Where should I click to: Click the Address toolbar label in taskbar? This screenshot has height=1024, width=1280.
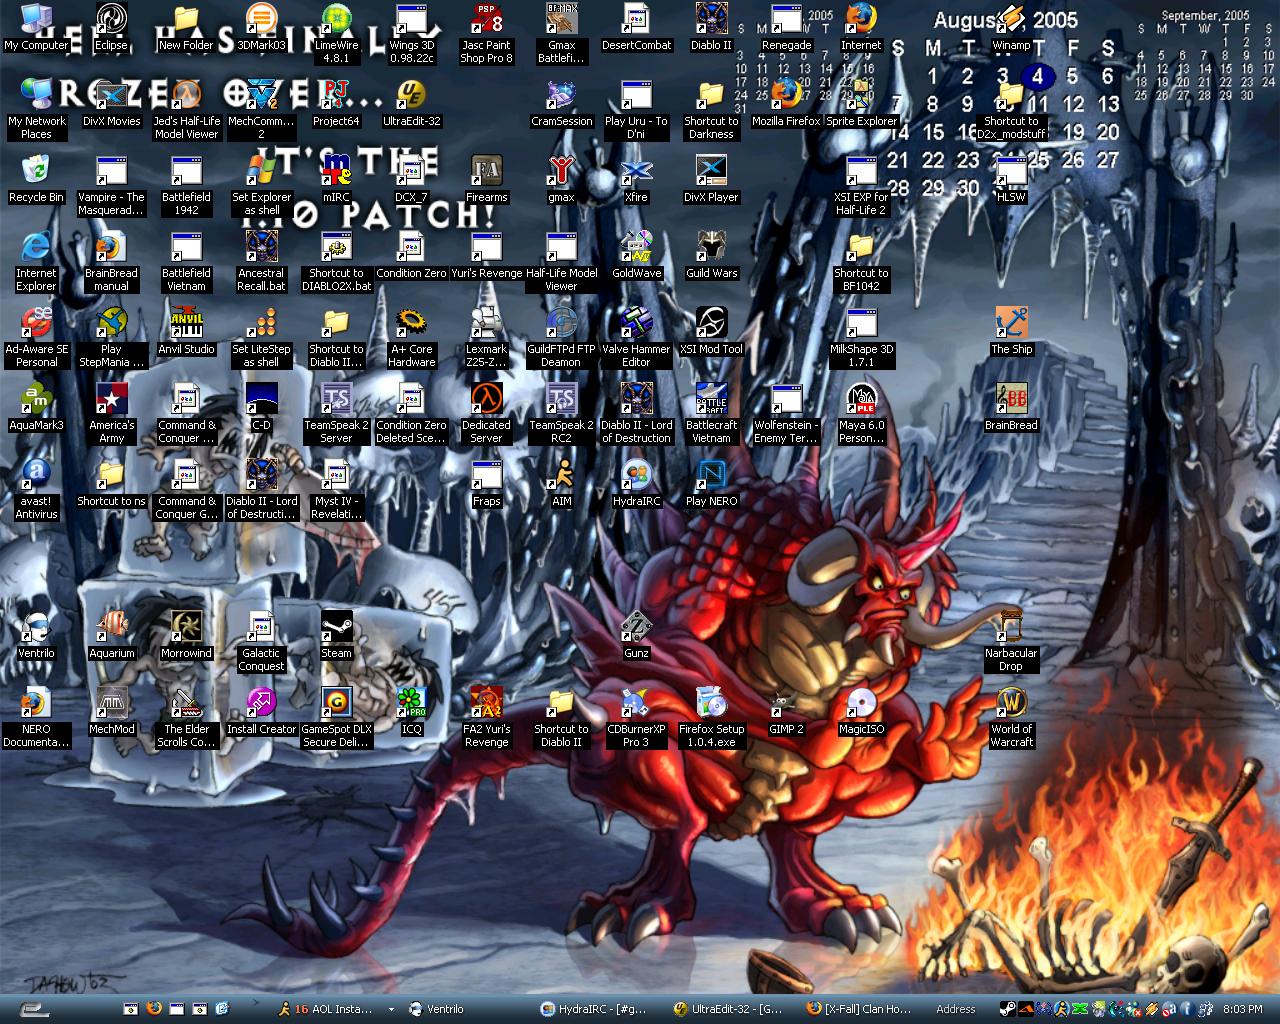tap(955, 1009)
